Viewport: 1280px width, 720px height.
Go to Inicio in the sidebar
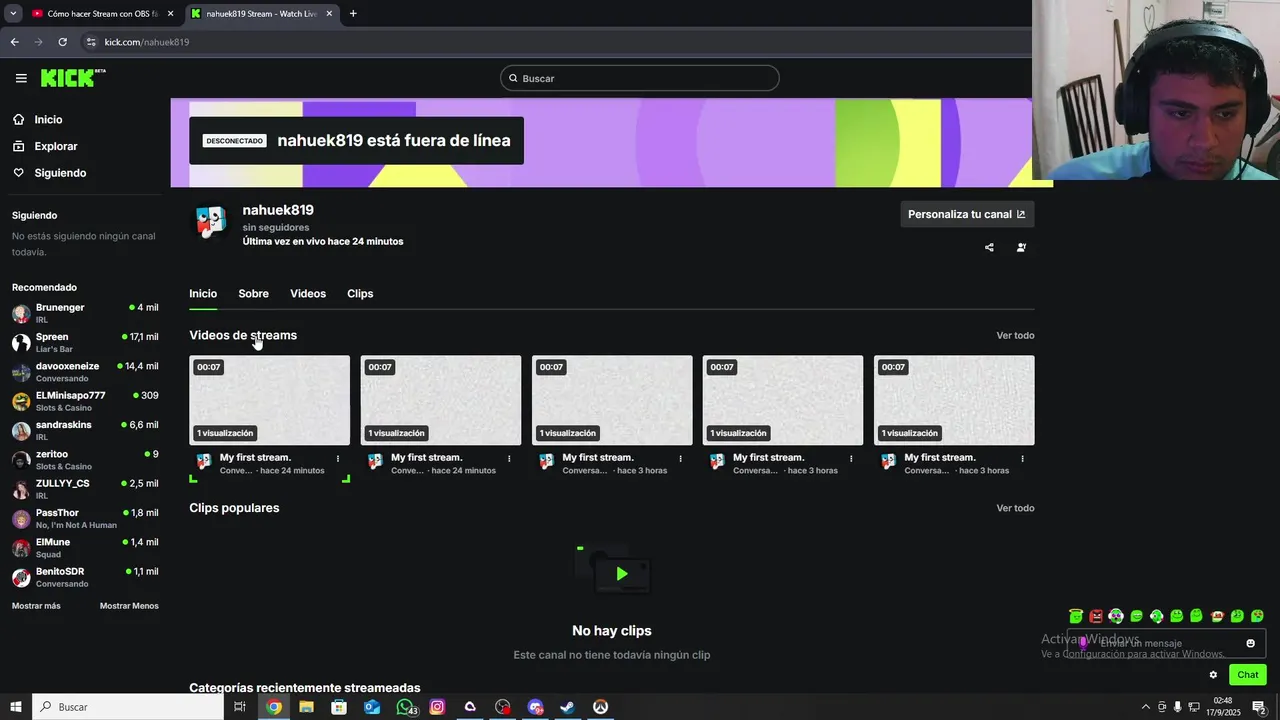click(x=48, y=120)
